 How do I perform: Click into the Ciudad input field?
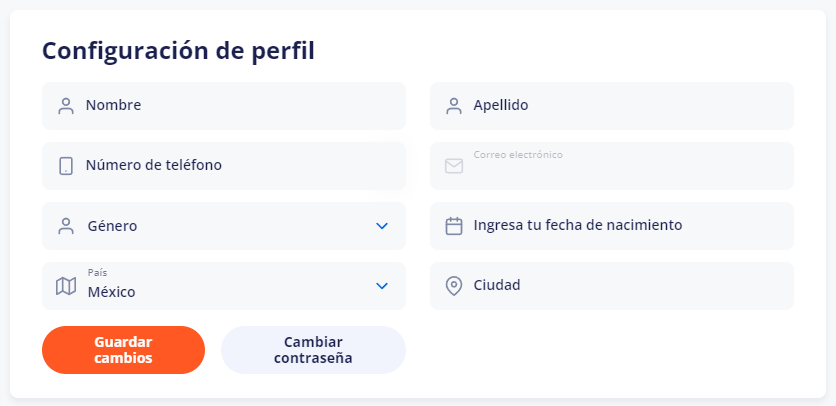pyautogui.click(x=628, y=286)
